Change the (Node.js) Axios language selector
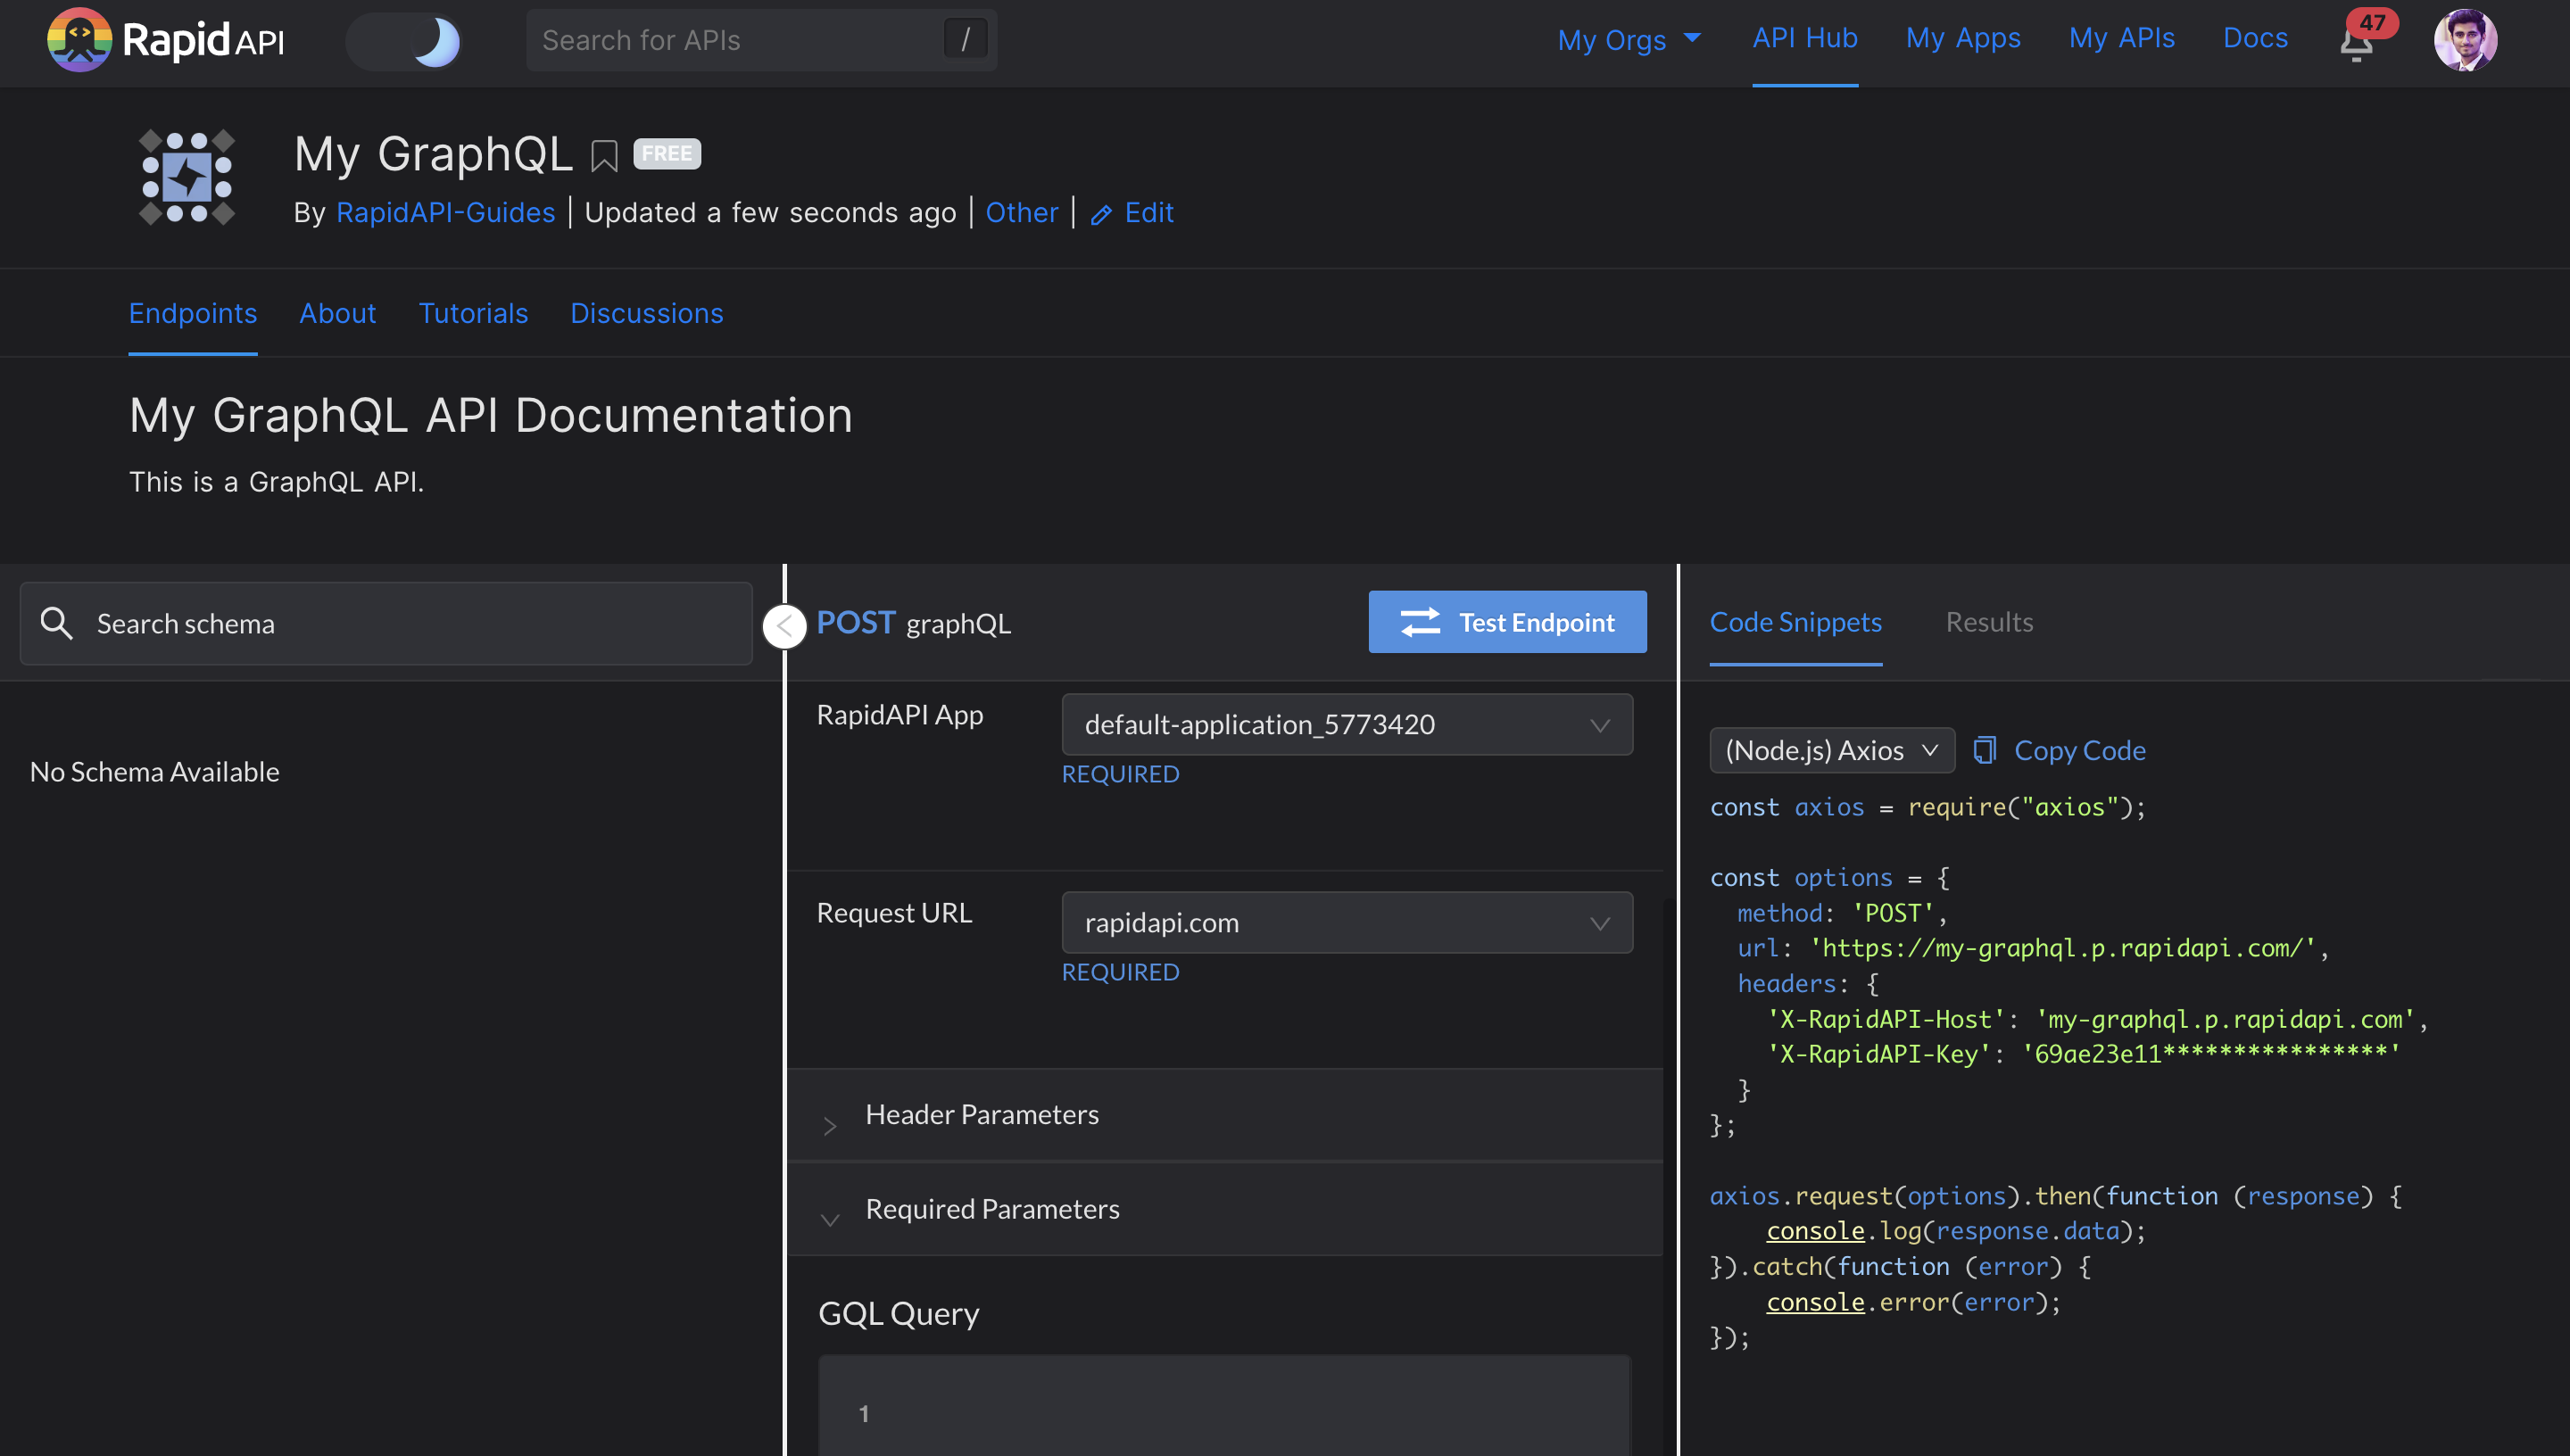The width and height of the screenshot is (2570, 1456). tap(1831, 750)
